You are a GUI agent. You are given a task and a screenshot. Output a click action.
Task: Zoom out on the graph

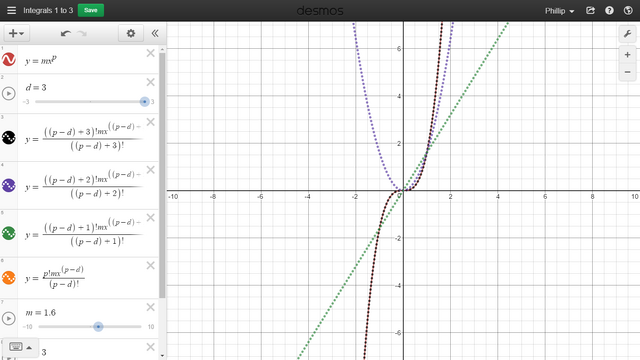pyautogui.click(x=627, y=72)
